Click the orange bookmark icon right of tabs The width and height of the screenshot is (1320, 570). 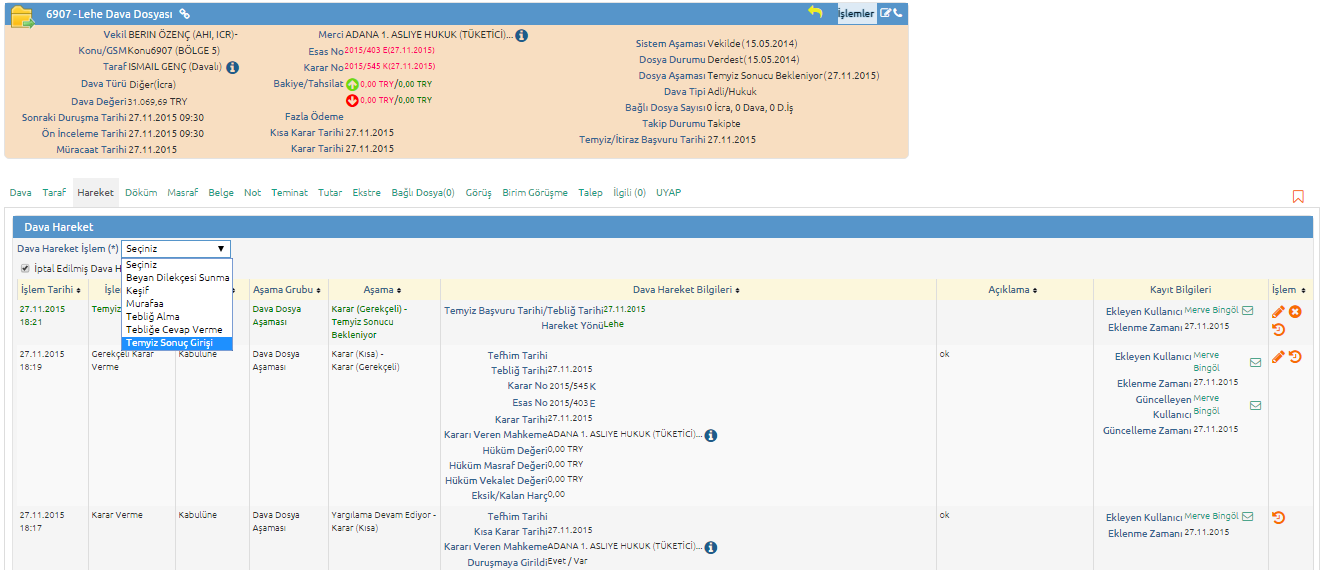pos(1298,197)
